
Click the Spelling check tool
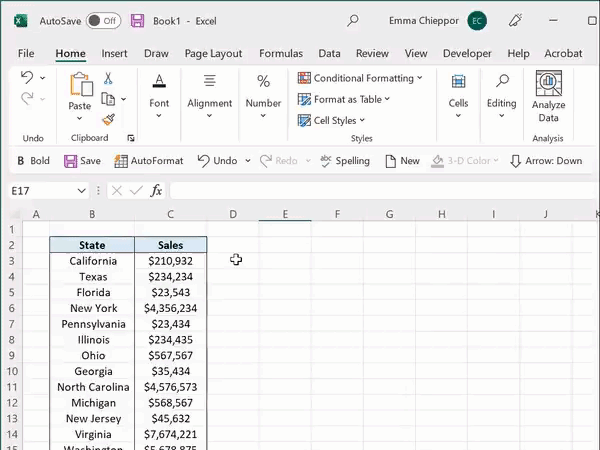[x=344, y=161]
